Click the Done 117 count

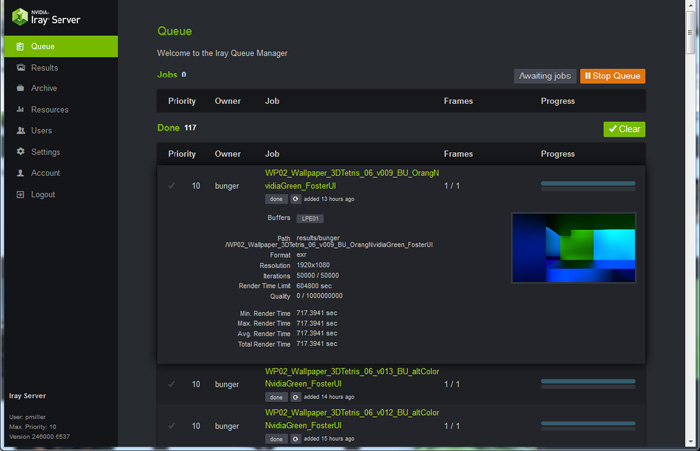(190, 128)
